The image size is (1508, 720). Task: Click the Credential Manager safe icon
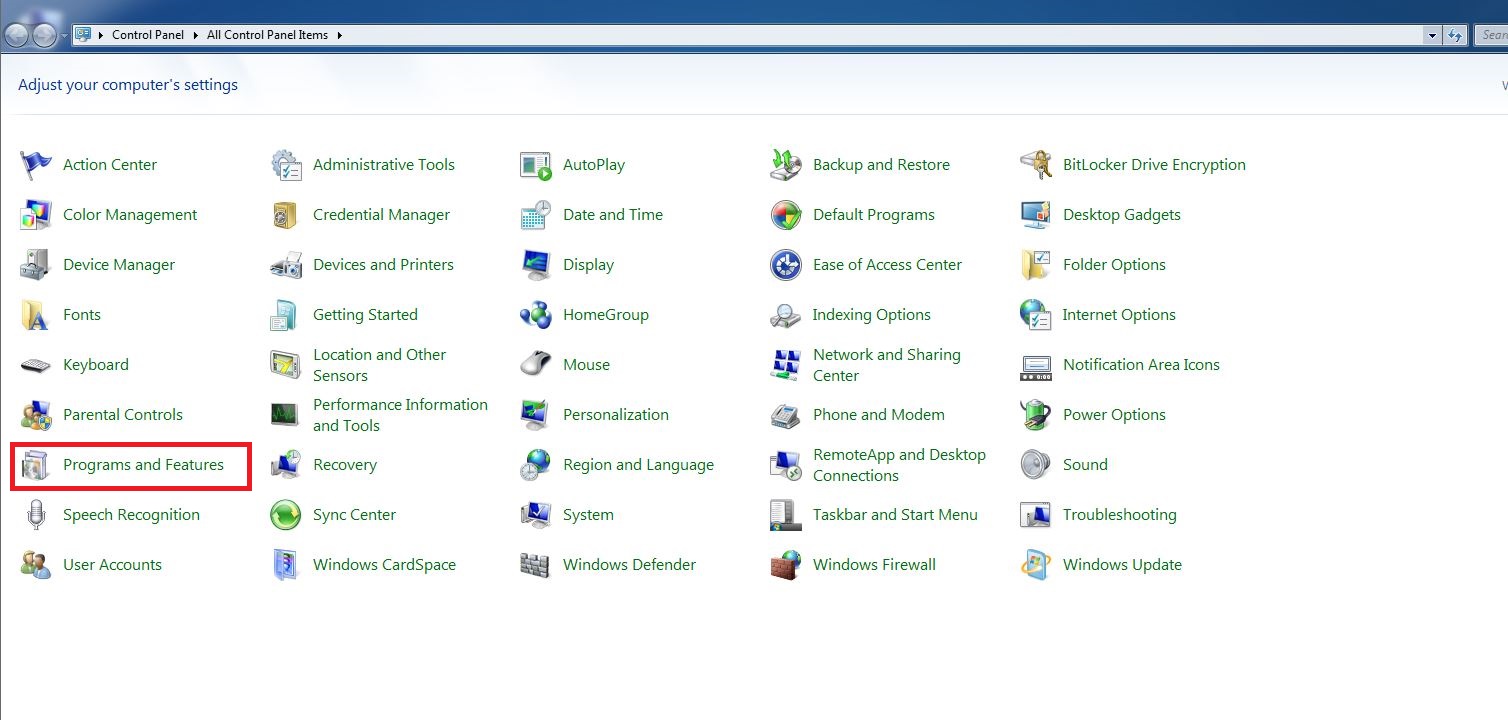click(x=286, y=215)
